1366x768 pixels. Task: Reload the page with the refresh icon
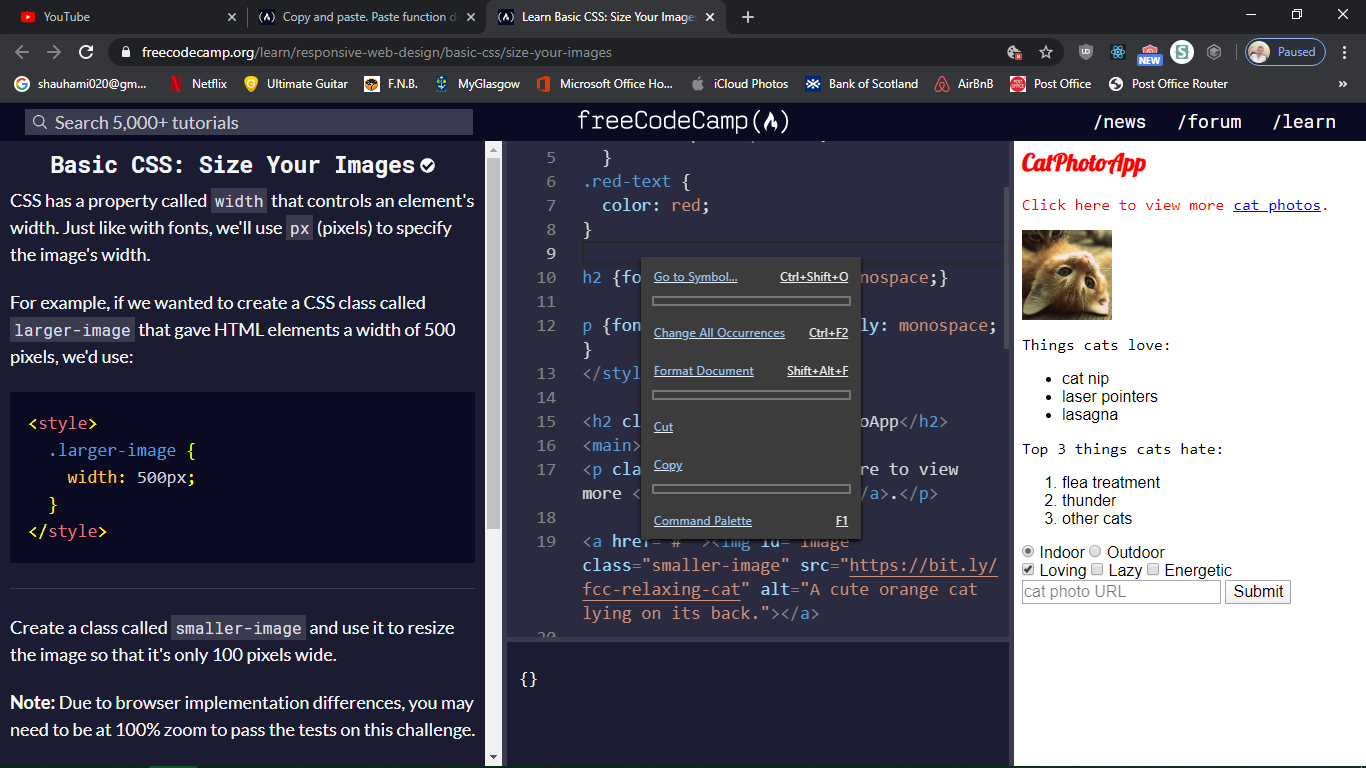pyautogui.click(x=86, y=52)
